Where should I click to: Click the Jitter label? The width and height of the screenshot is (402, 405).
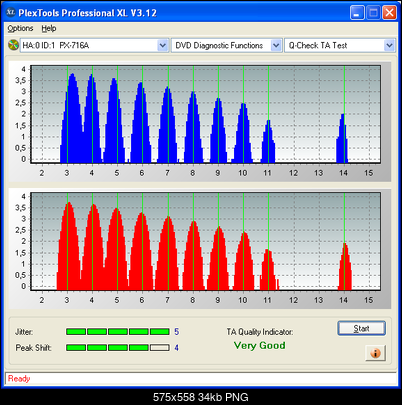24,332
